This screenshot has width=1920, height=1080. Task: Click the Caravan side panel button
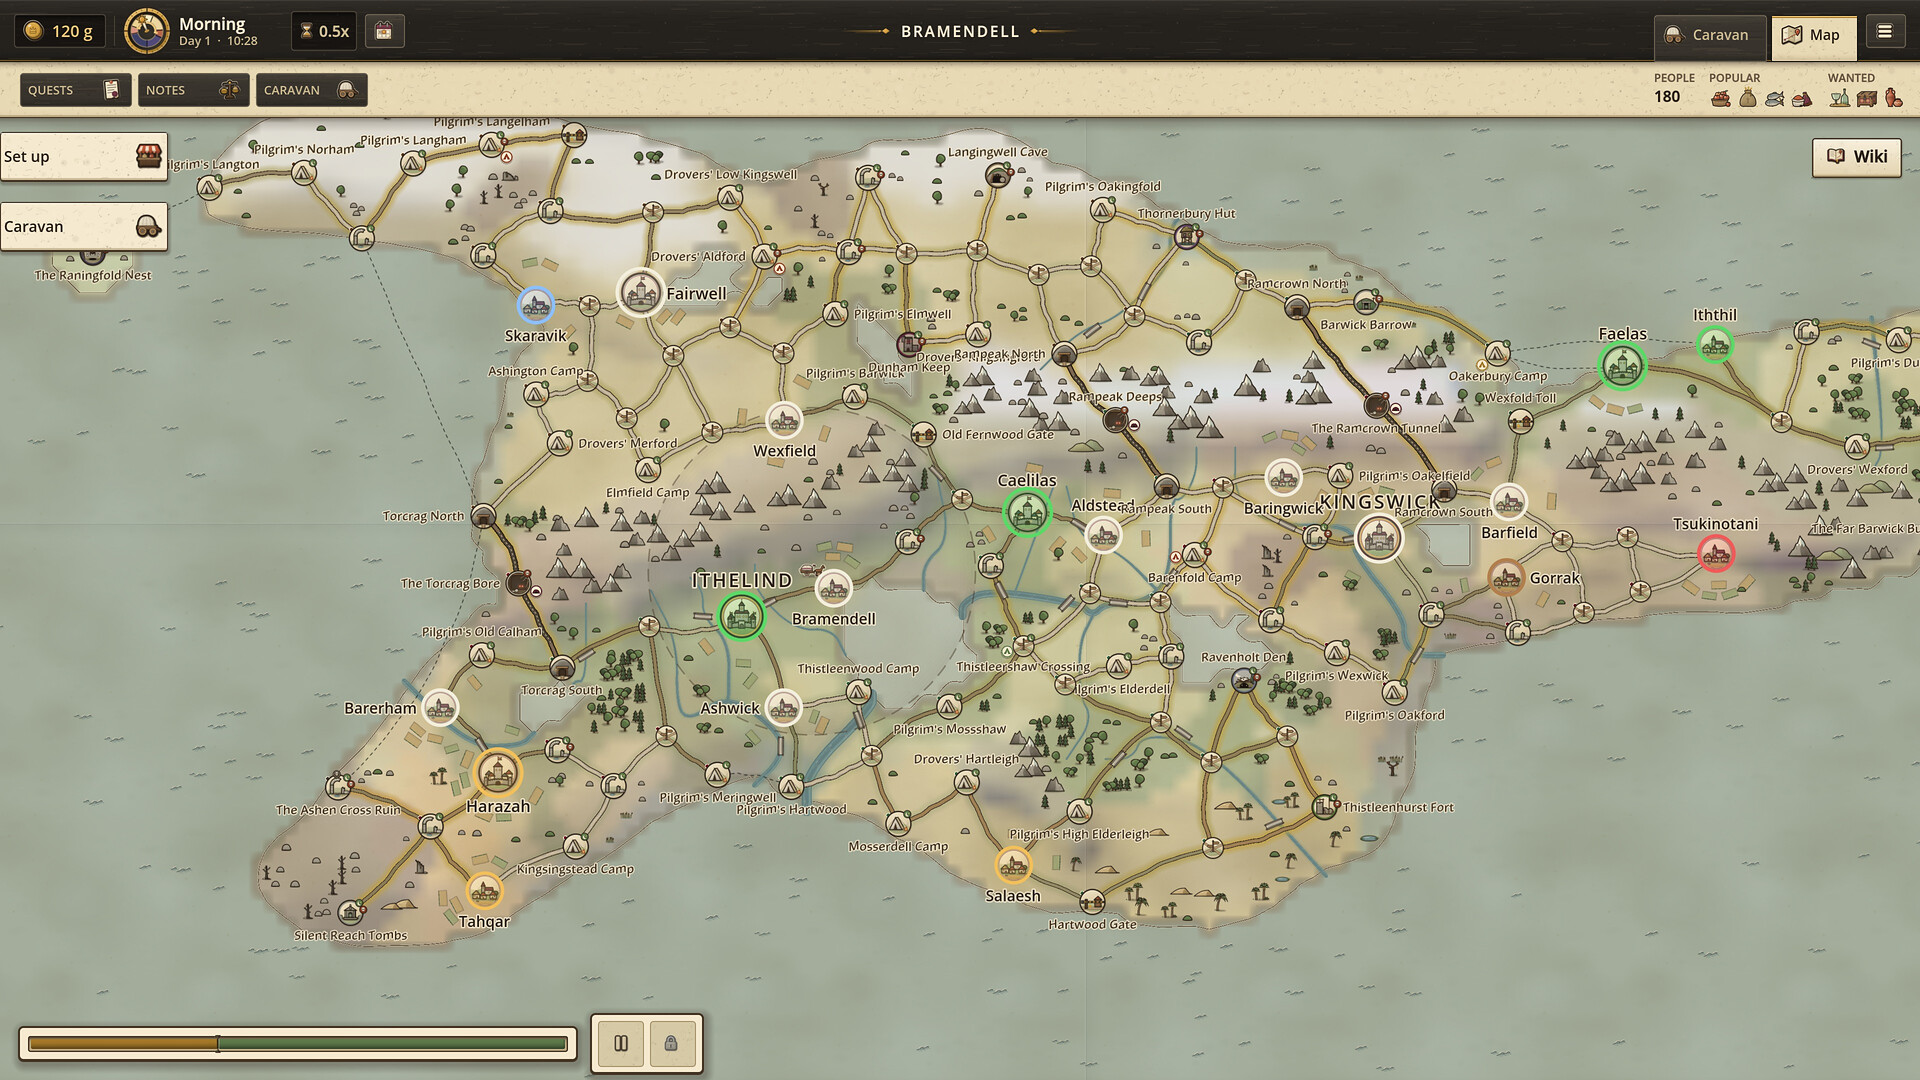[x=84, y=227]
